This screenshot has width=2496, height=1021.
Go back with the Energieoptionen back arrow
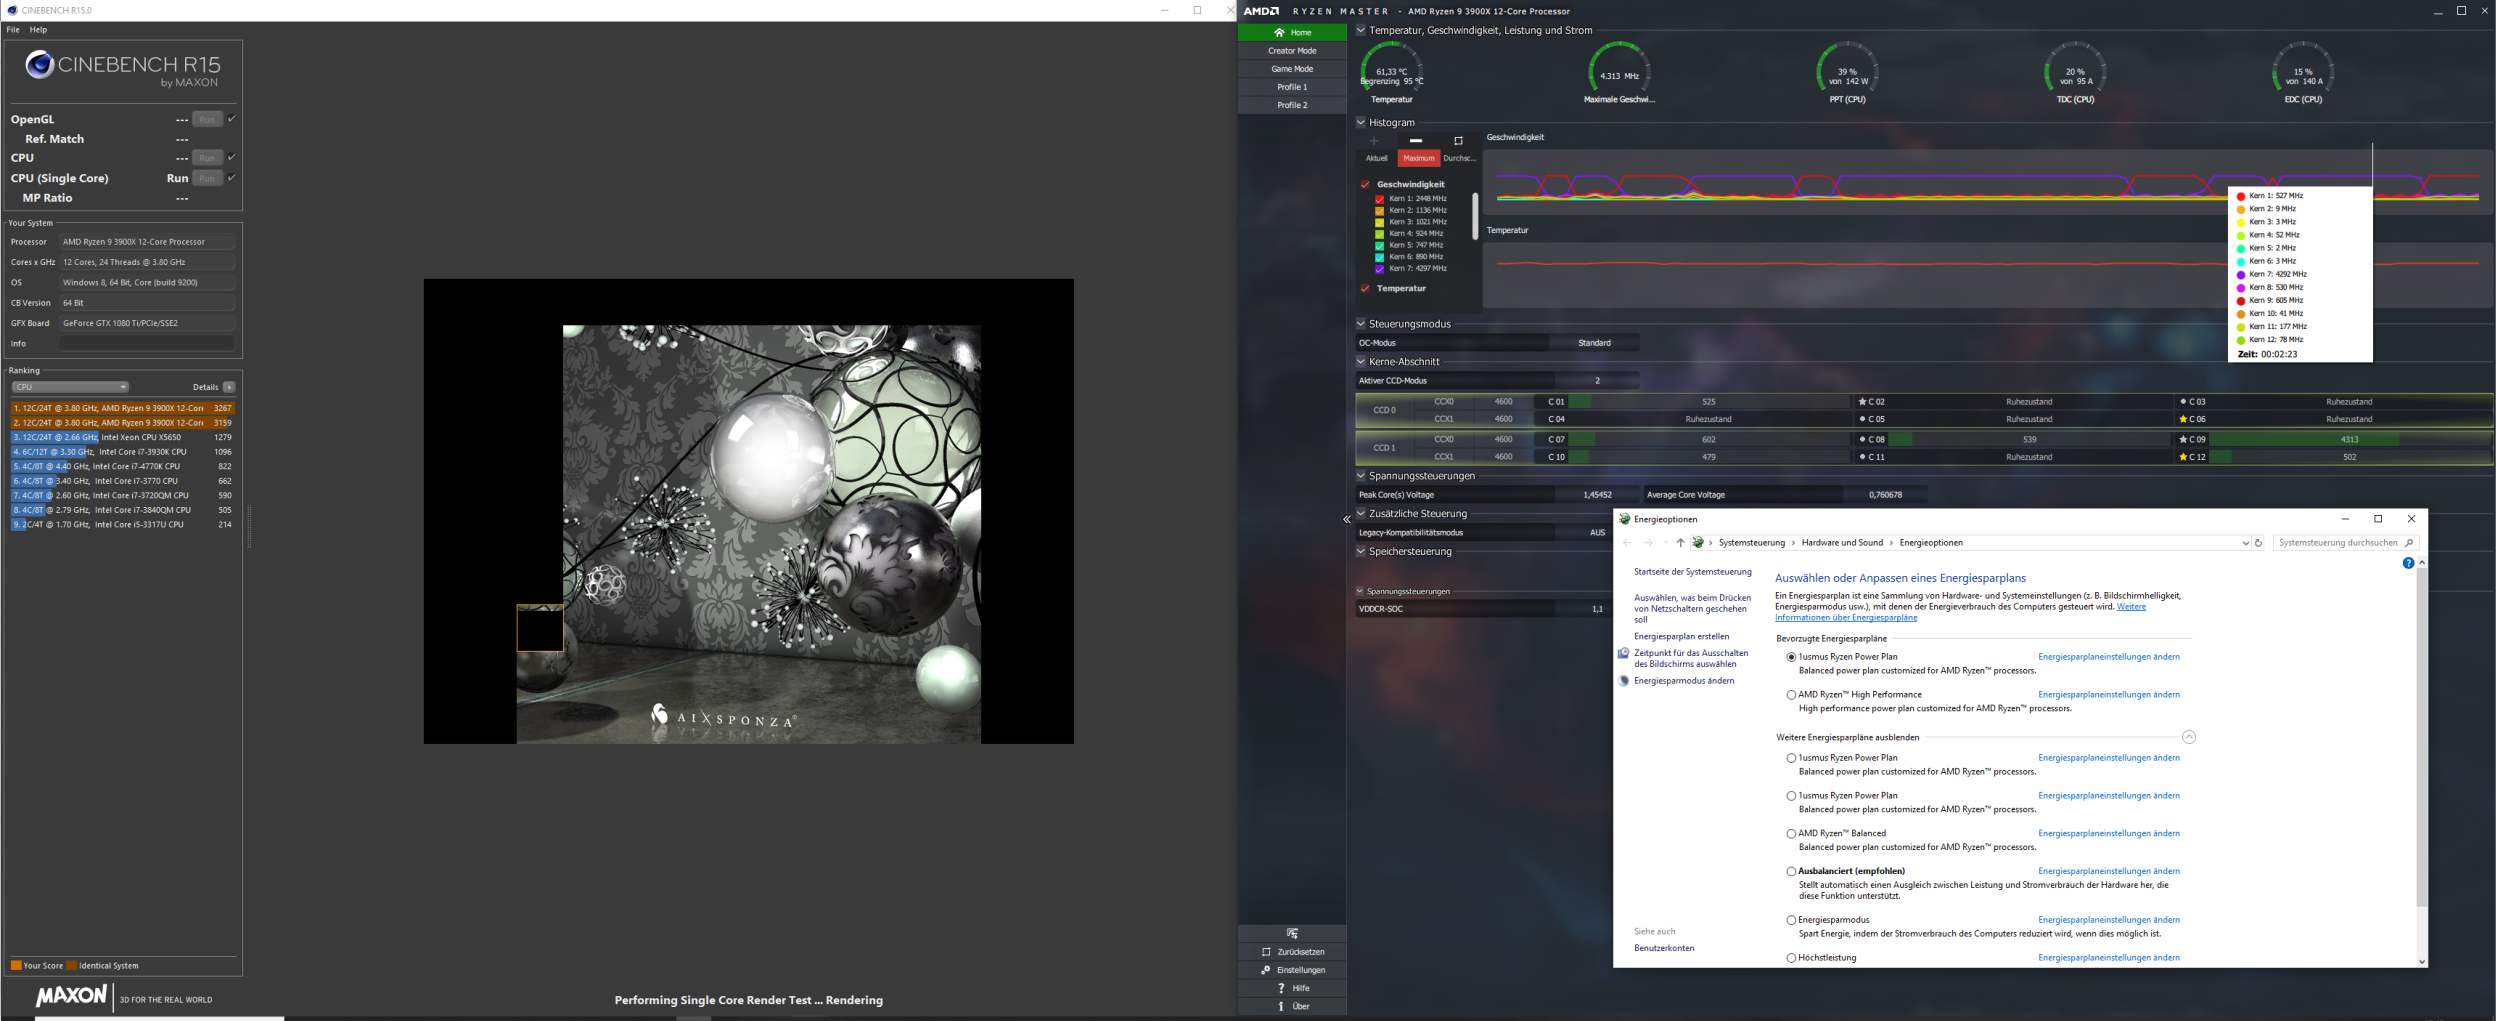pyautogui.click(x=1627, y=543)
